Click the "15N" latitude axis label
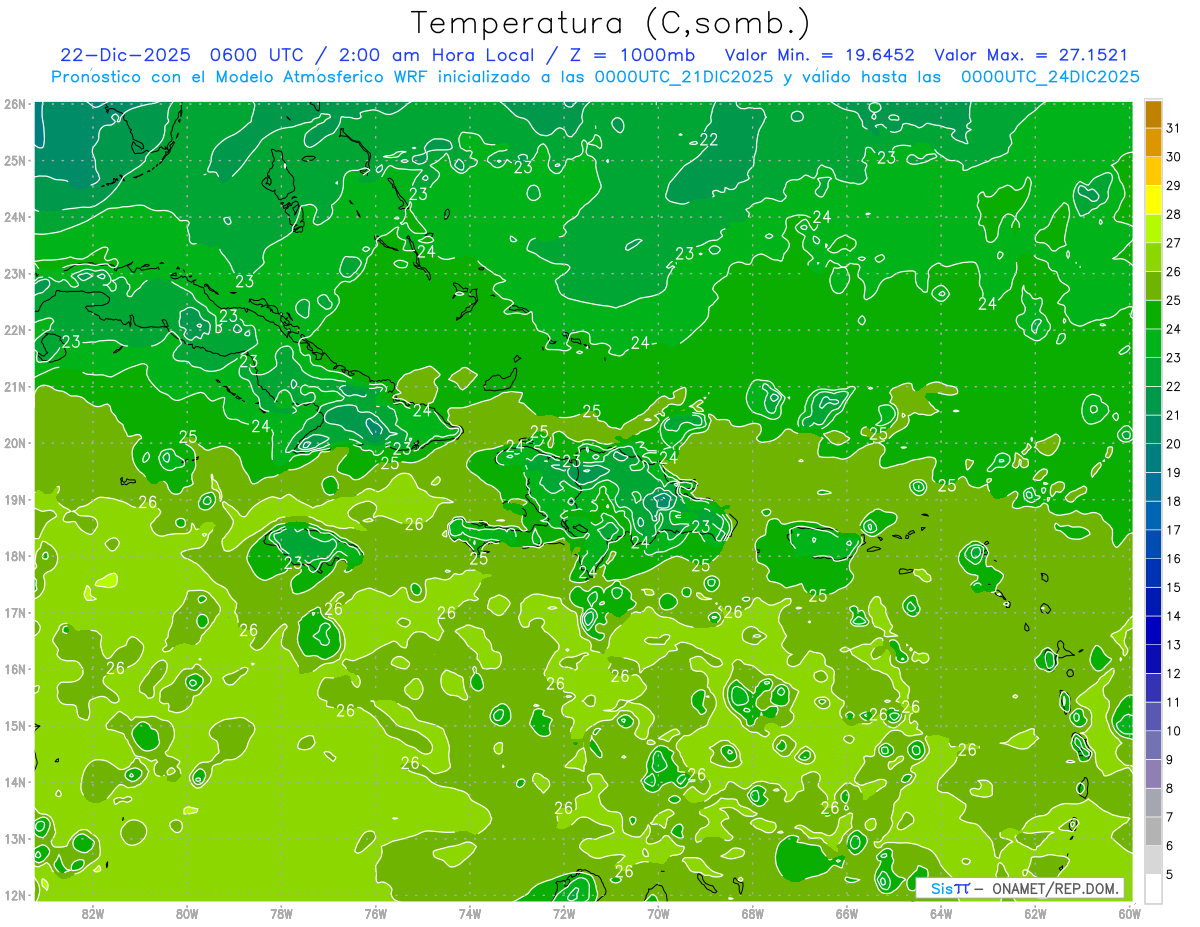The width and height of the screenshot is (1200, 927). [x=14, y=725]
